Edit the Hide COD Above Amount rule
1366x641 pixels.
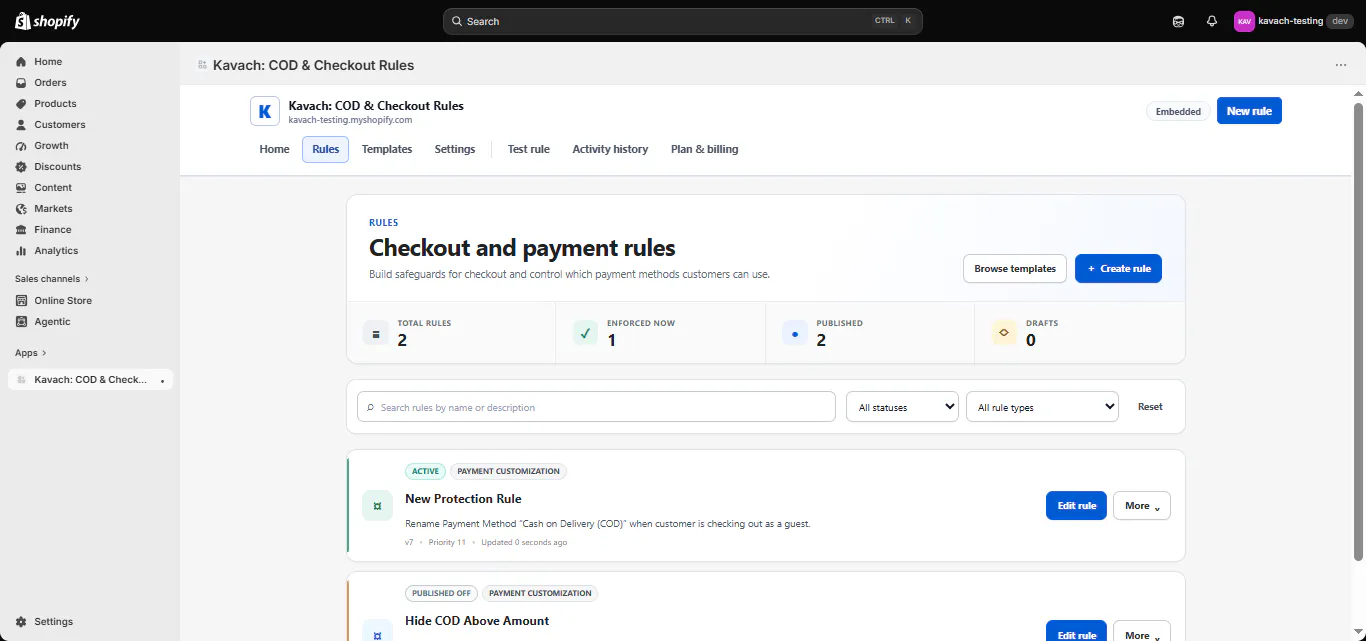coord(1076,632)
